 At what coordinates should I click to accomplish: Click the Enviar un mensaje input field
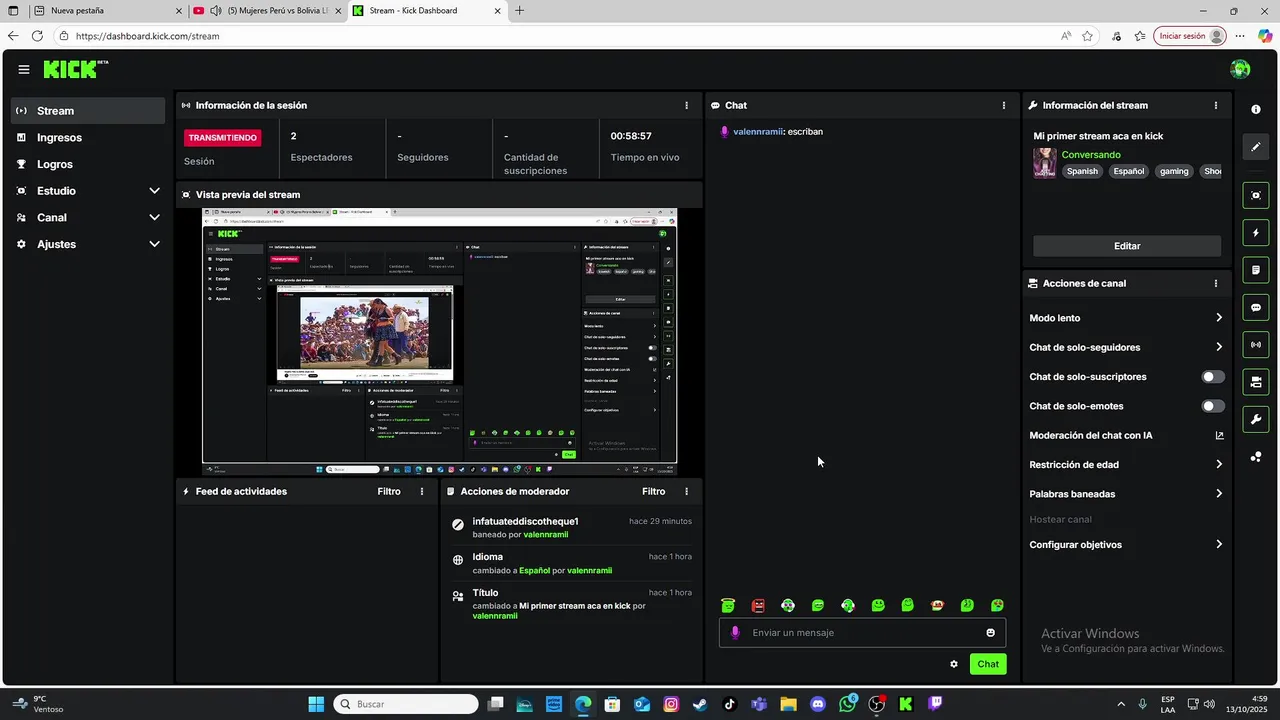(862, 633)
